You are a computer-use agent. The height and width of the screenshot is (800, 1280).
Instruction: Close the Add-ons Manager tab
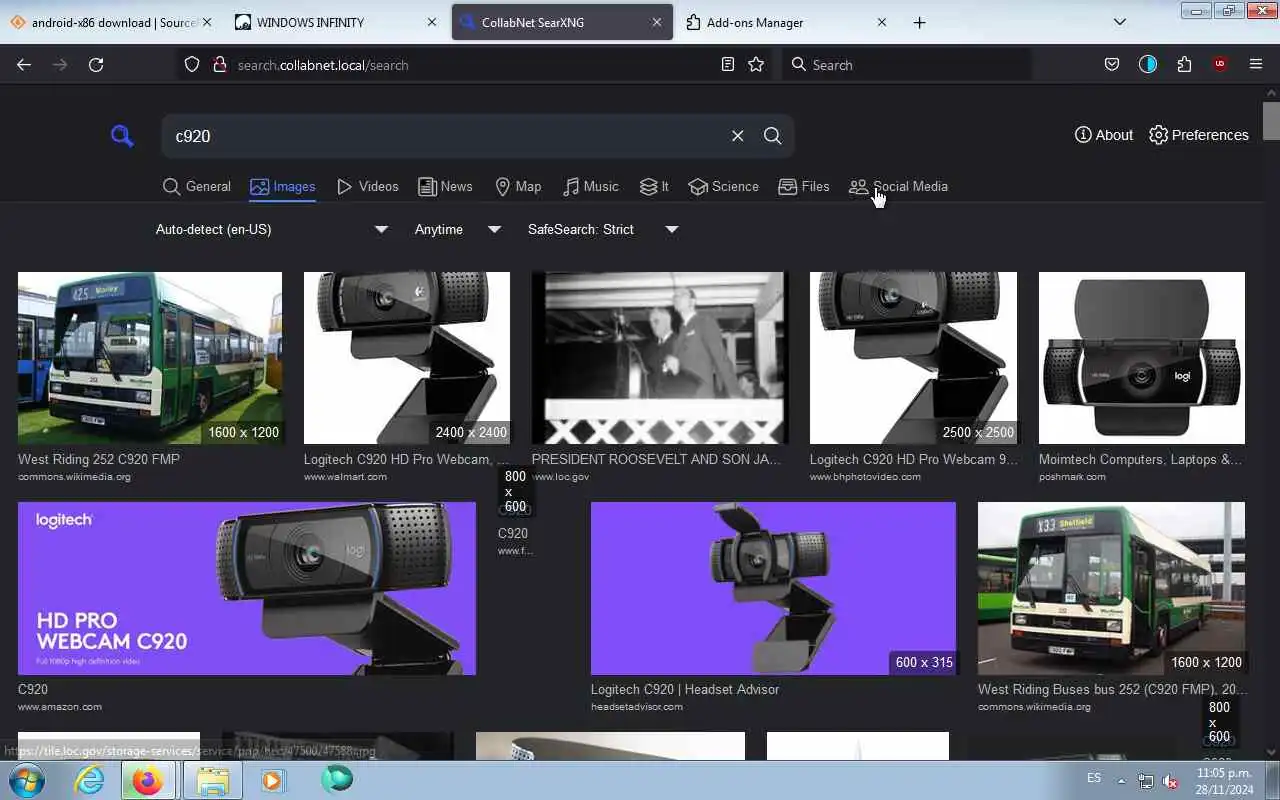point(881,22)
